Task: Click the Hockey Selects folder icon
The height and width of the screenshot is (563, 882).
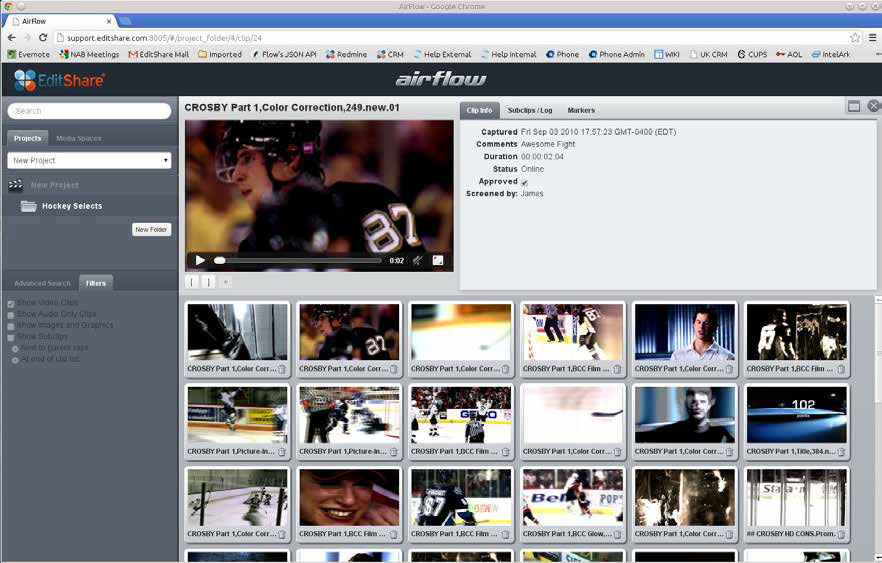Action: 29,206
